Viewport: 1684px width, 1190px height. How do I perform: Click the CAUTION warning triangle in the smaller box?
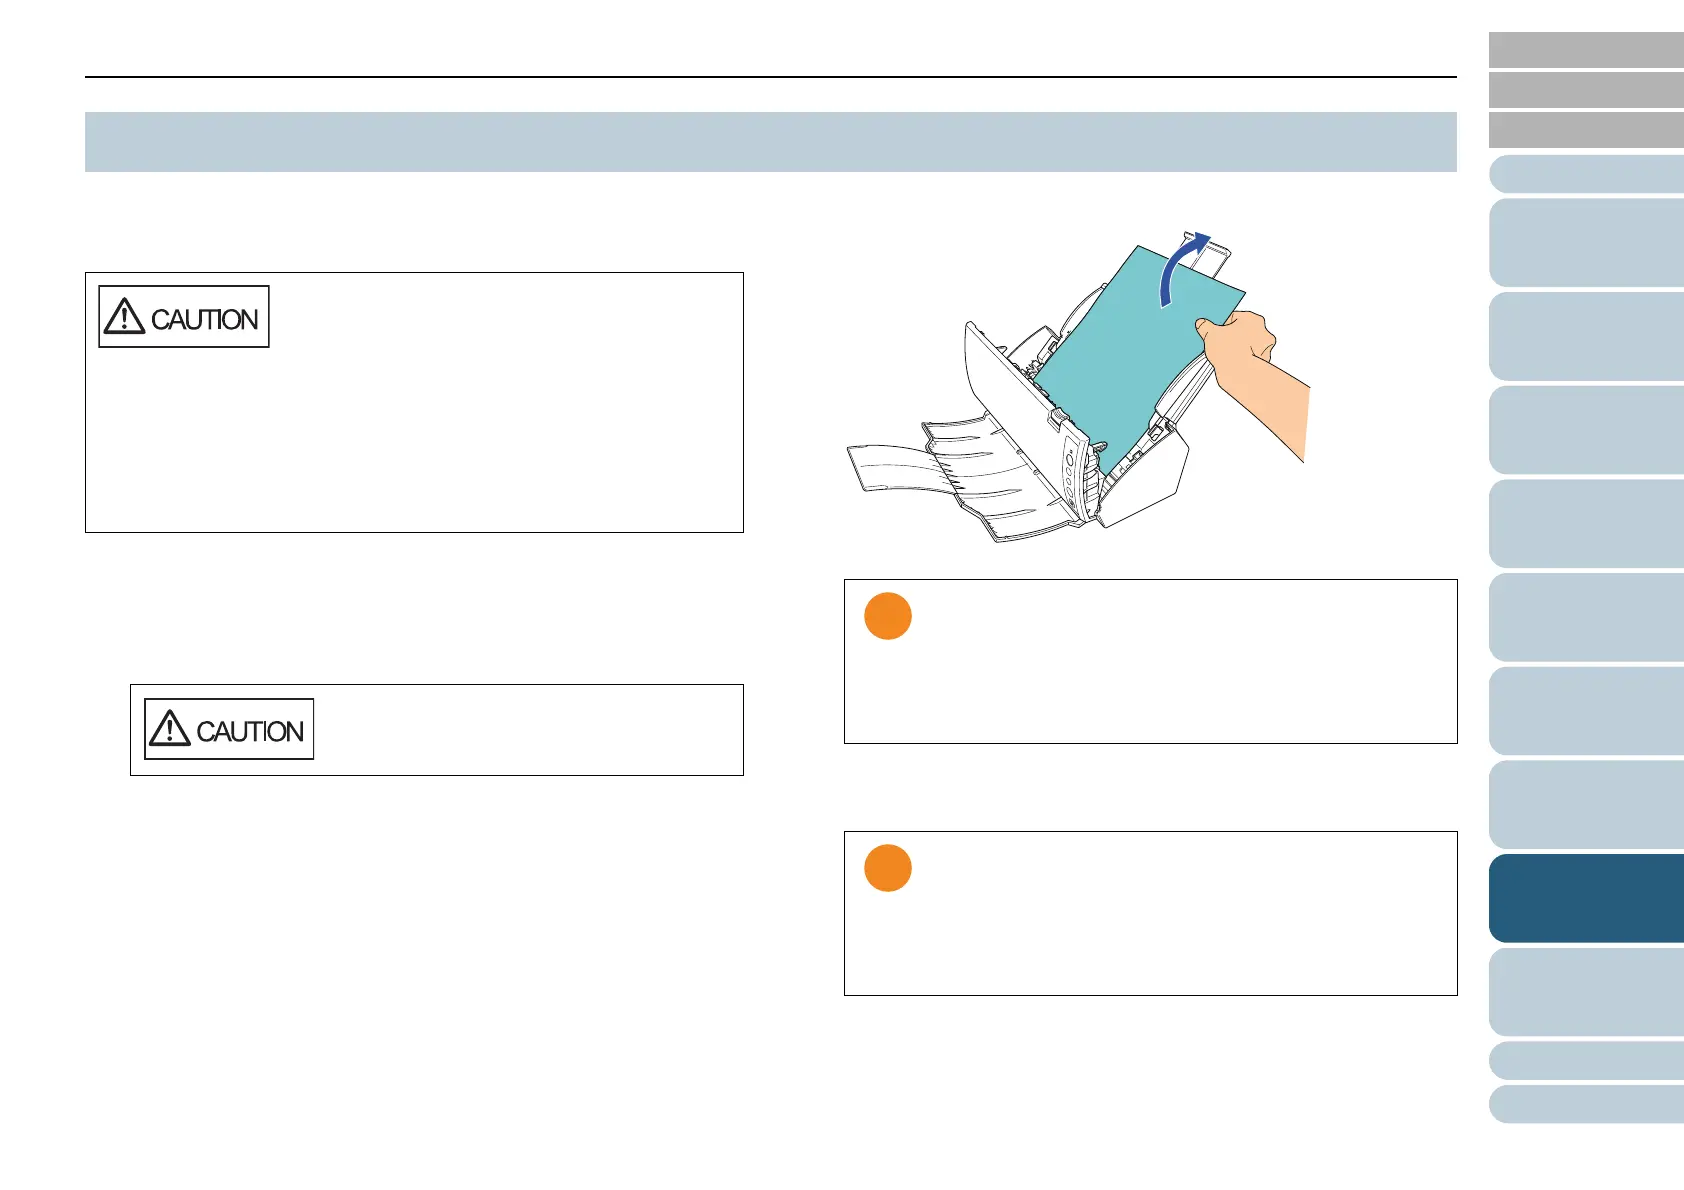(x=169, y=729)
